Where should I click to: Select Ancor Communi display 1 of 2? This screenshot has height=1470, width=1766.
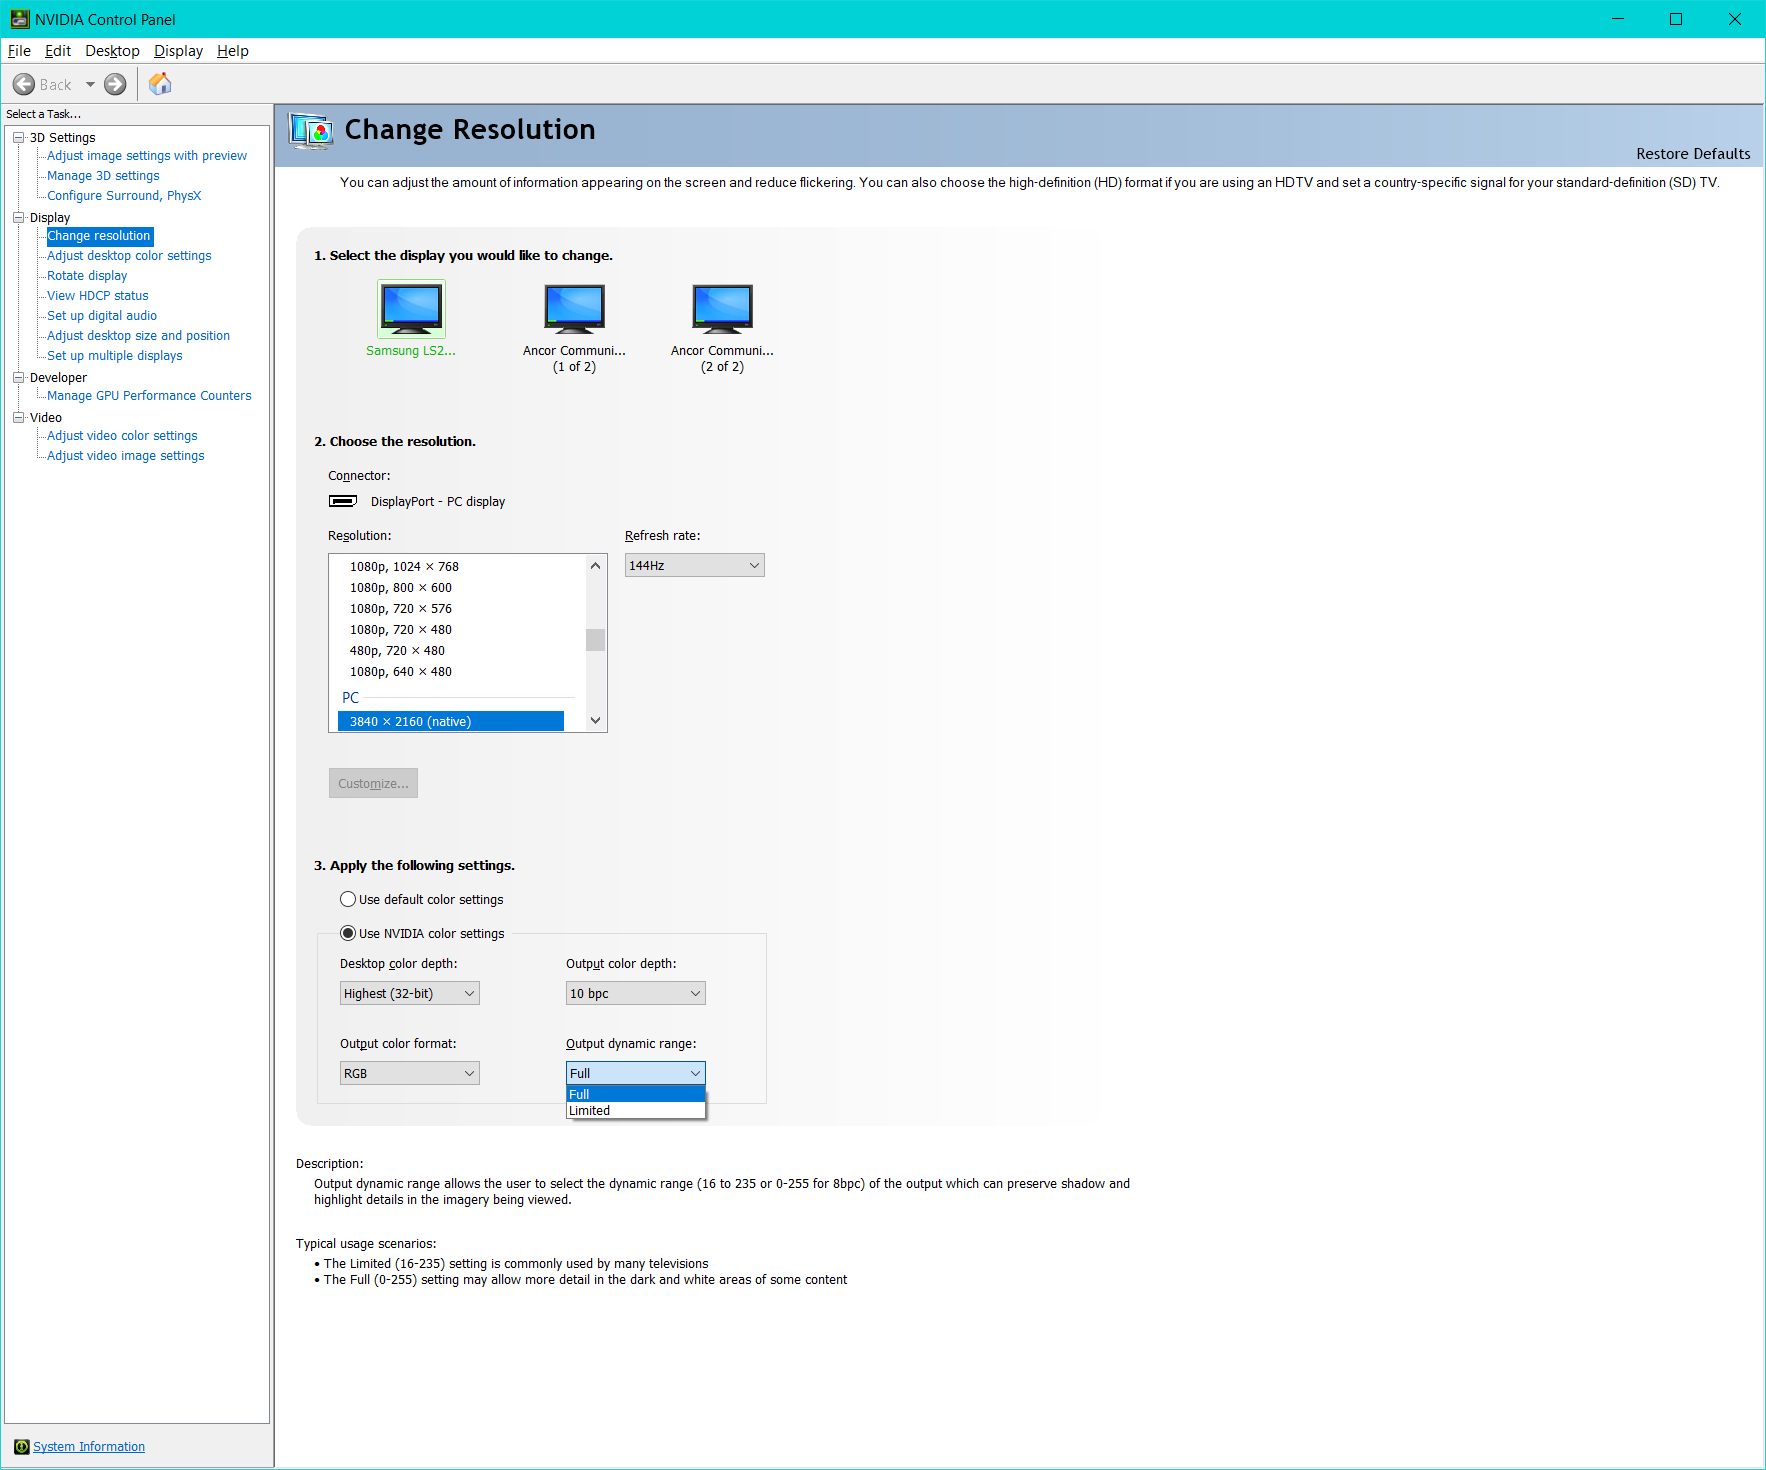coord(574,308)
